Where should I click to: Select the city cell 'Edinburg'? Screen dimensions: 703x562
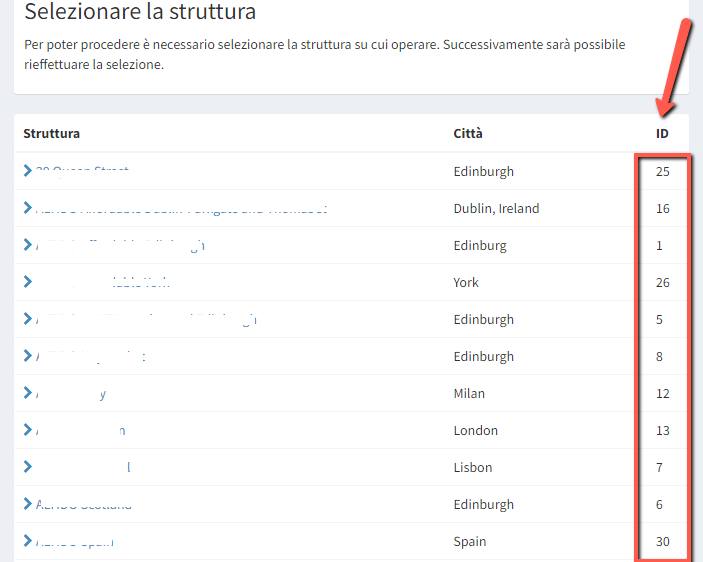[x=480, y=246]
